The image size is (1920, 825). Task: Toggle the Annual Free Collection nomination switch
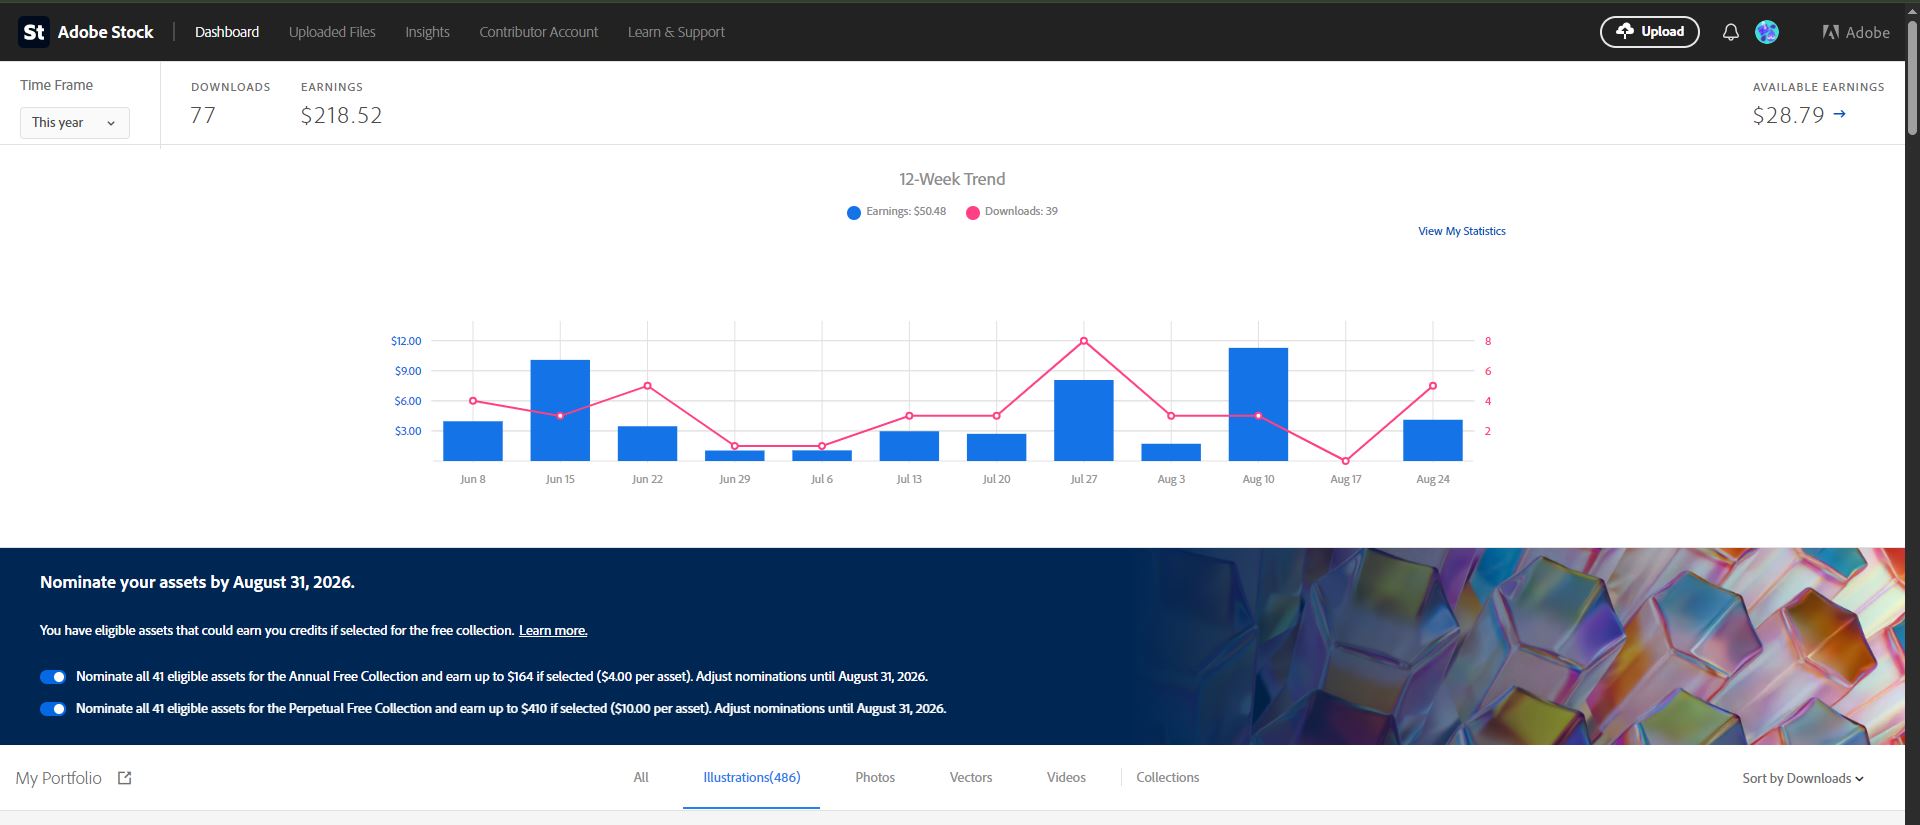pyautogui.click(x=53, y=677)
